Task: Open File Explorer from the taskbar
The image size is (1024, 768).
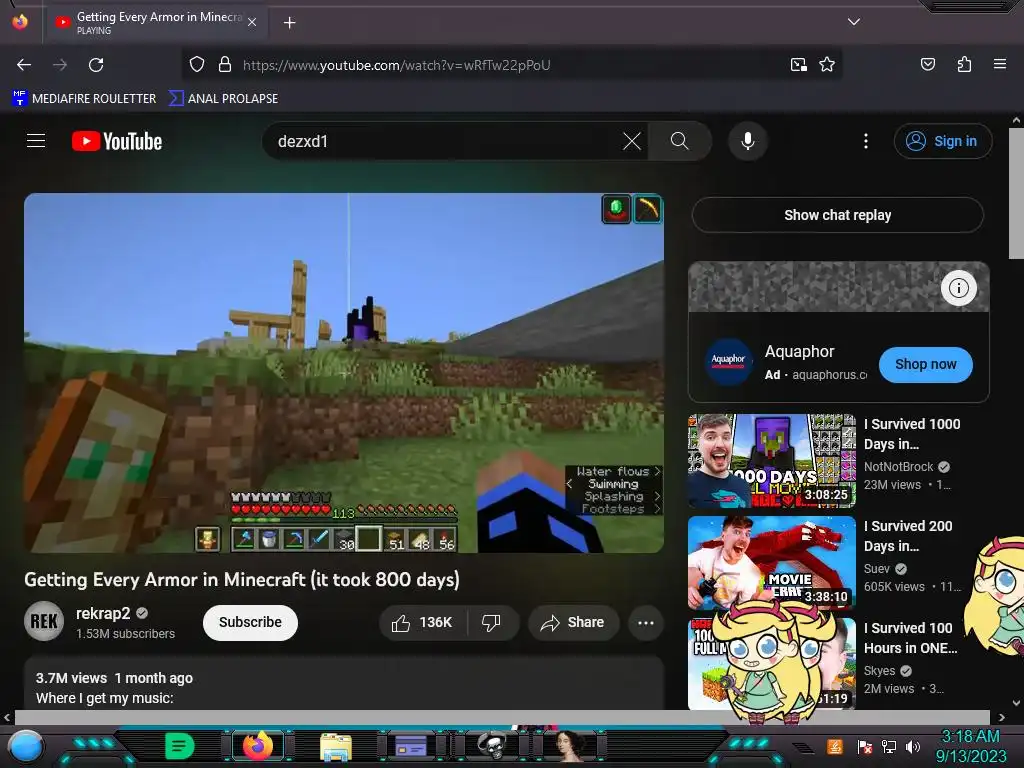Action: tap(336, 746)
